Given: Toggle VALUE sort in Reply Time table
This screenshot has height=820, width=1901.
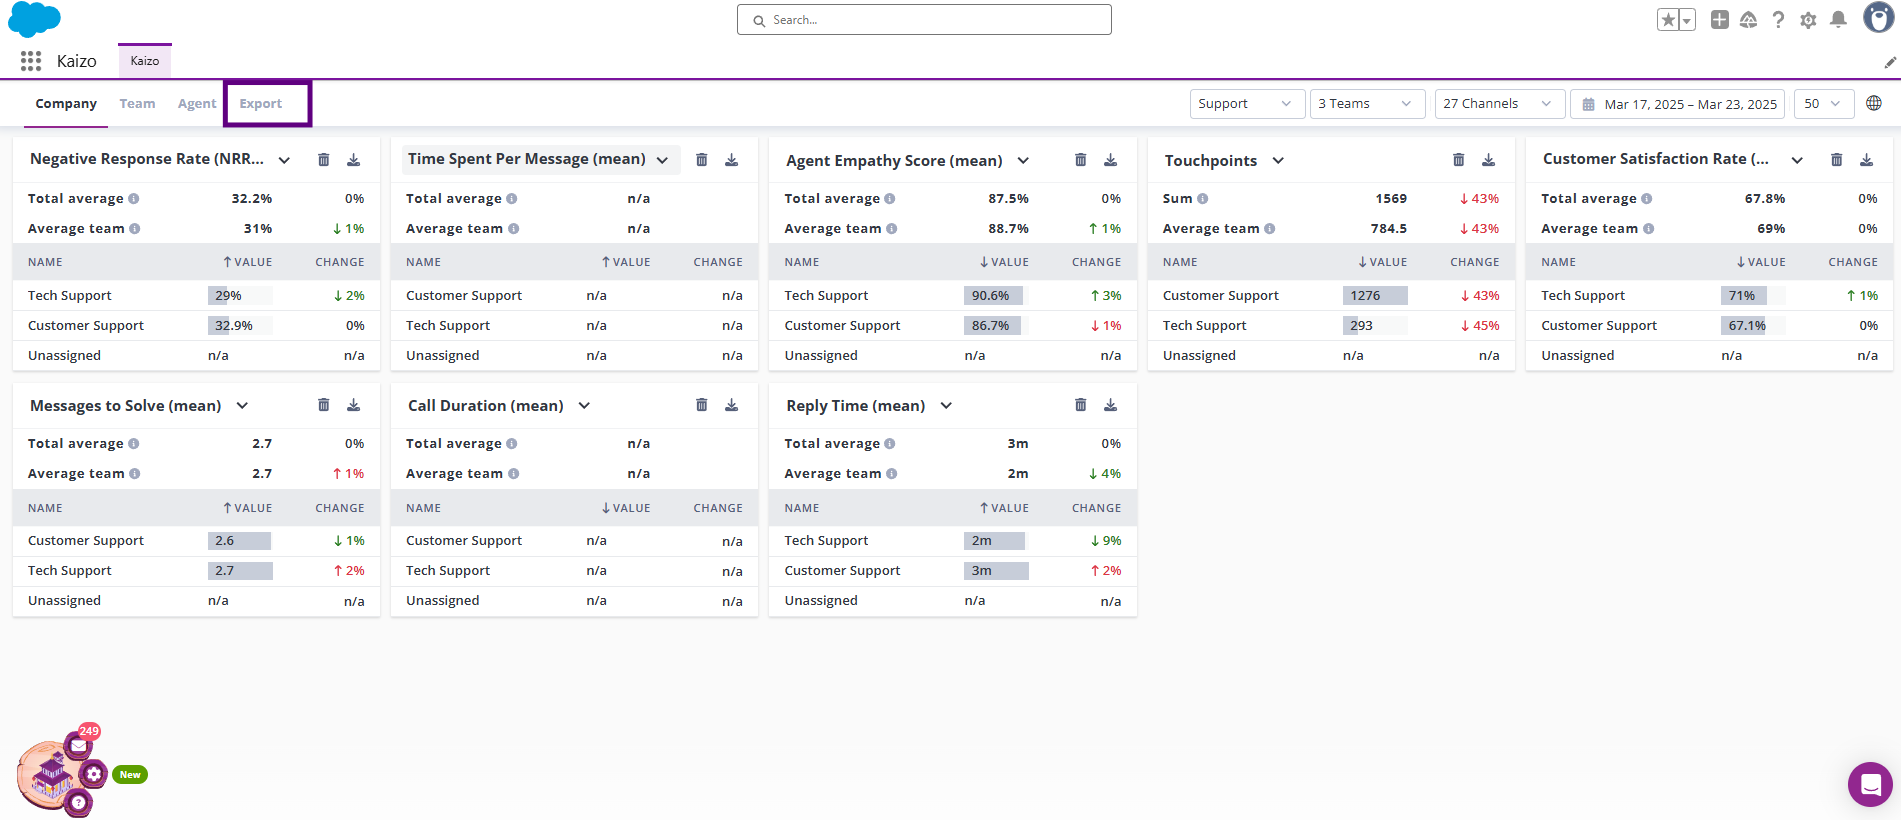Looking at the screenshot, I should point(1004,508).
